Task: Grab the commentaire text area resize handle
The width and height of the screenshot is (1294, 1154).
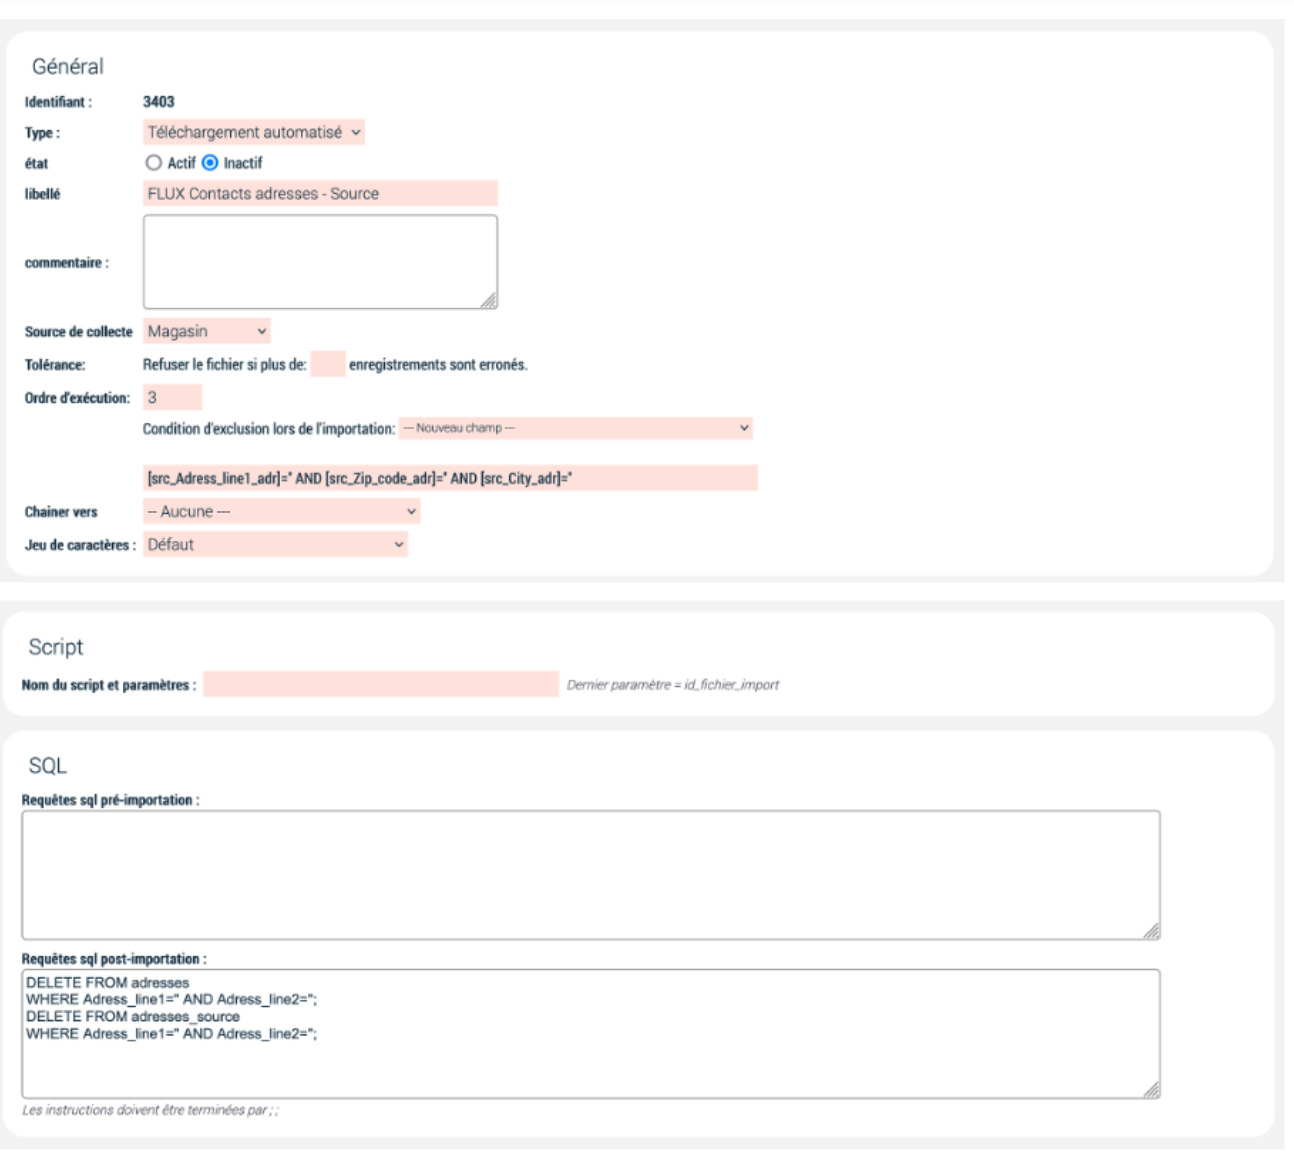Action: [x=489, y=300]
